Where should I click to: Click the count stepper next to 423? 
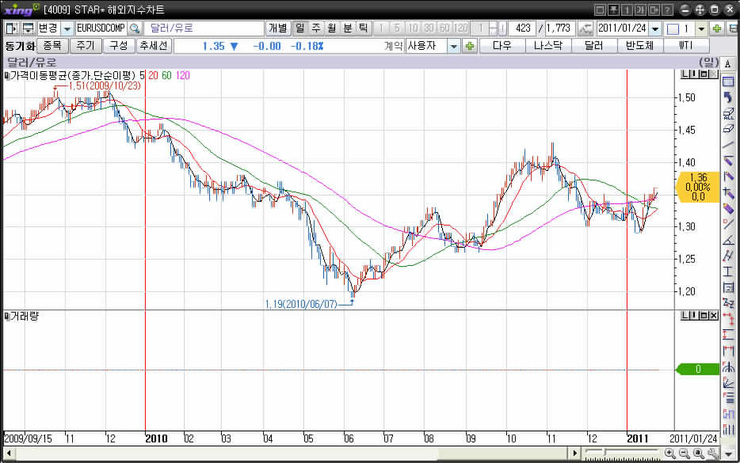click(493, 28)
